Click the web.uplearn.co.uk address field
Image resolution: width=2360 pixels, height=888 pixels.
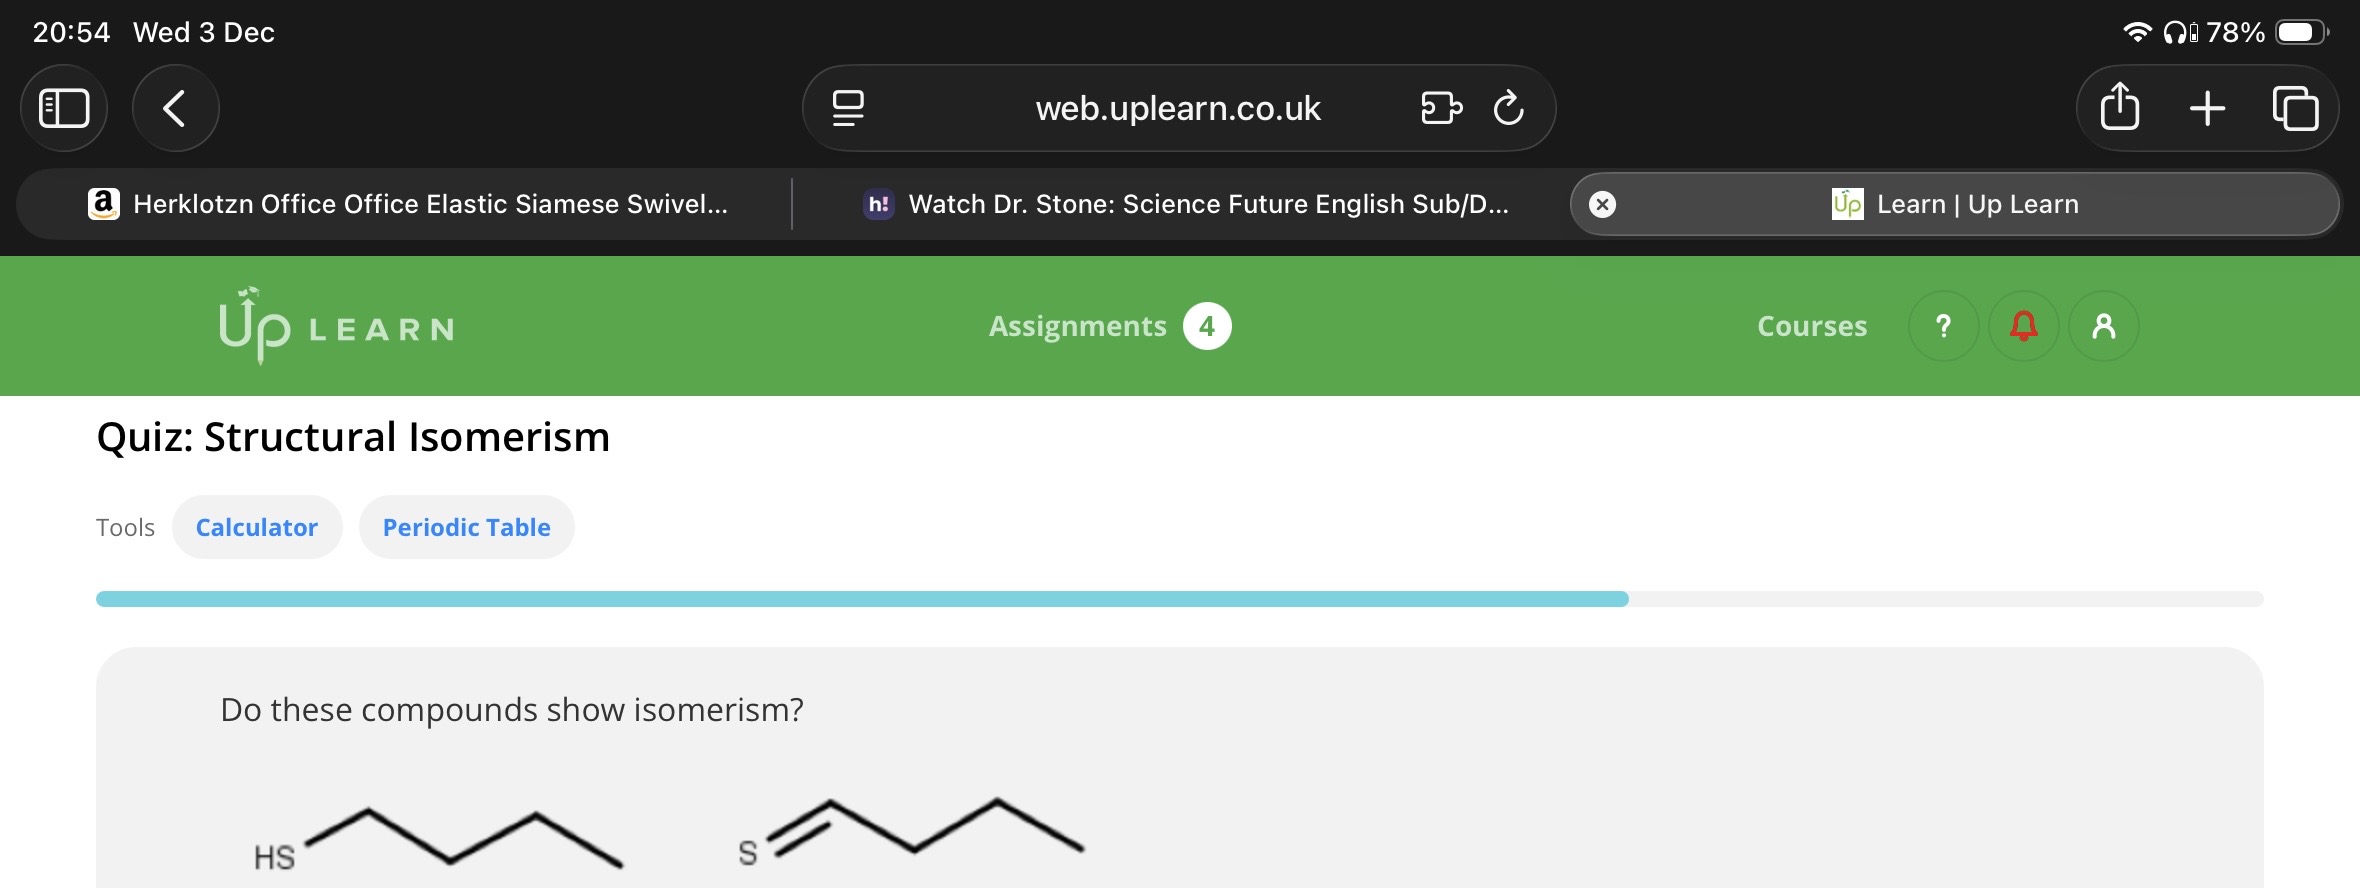1178,108
